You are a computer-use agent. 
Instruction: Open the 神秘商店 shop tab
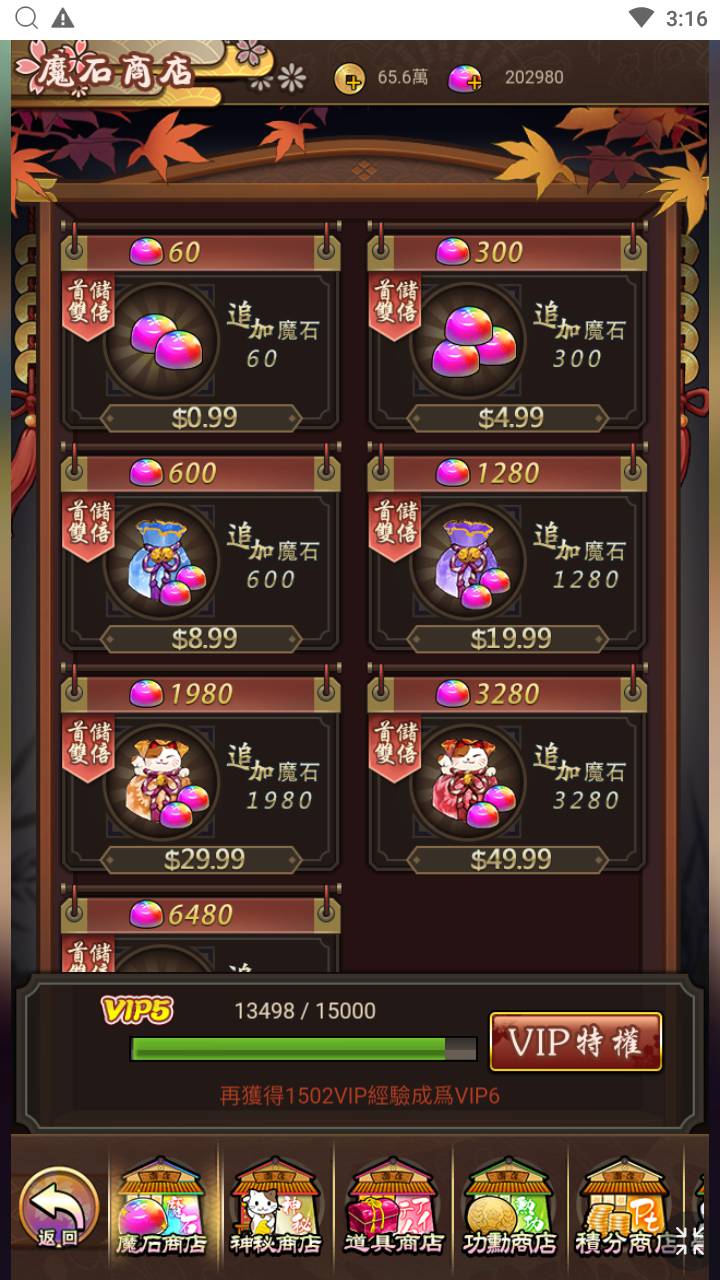pos(275,1207)
